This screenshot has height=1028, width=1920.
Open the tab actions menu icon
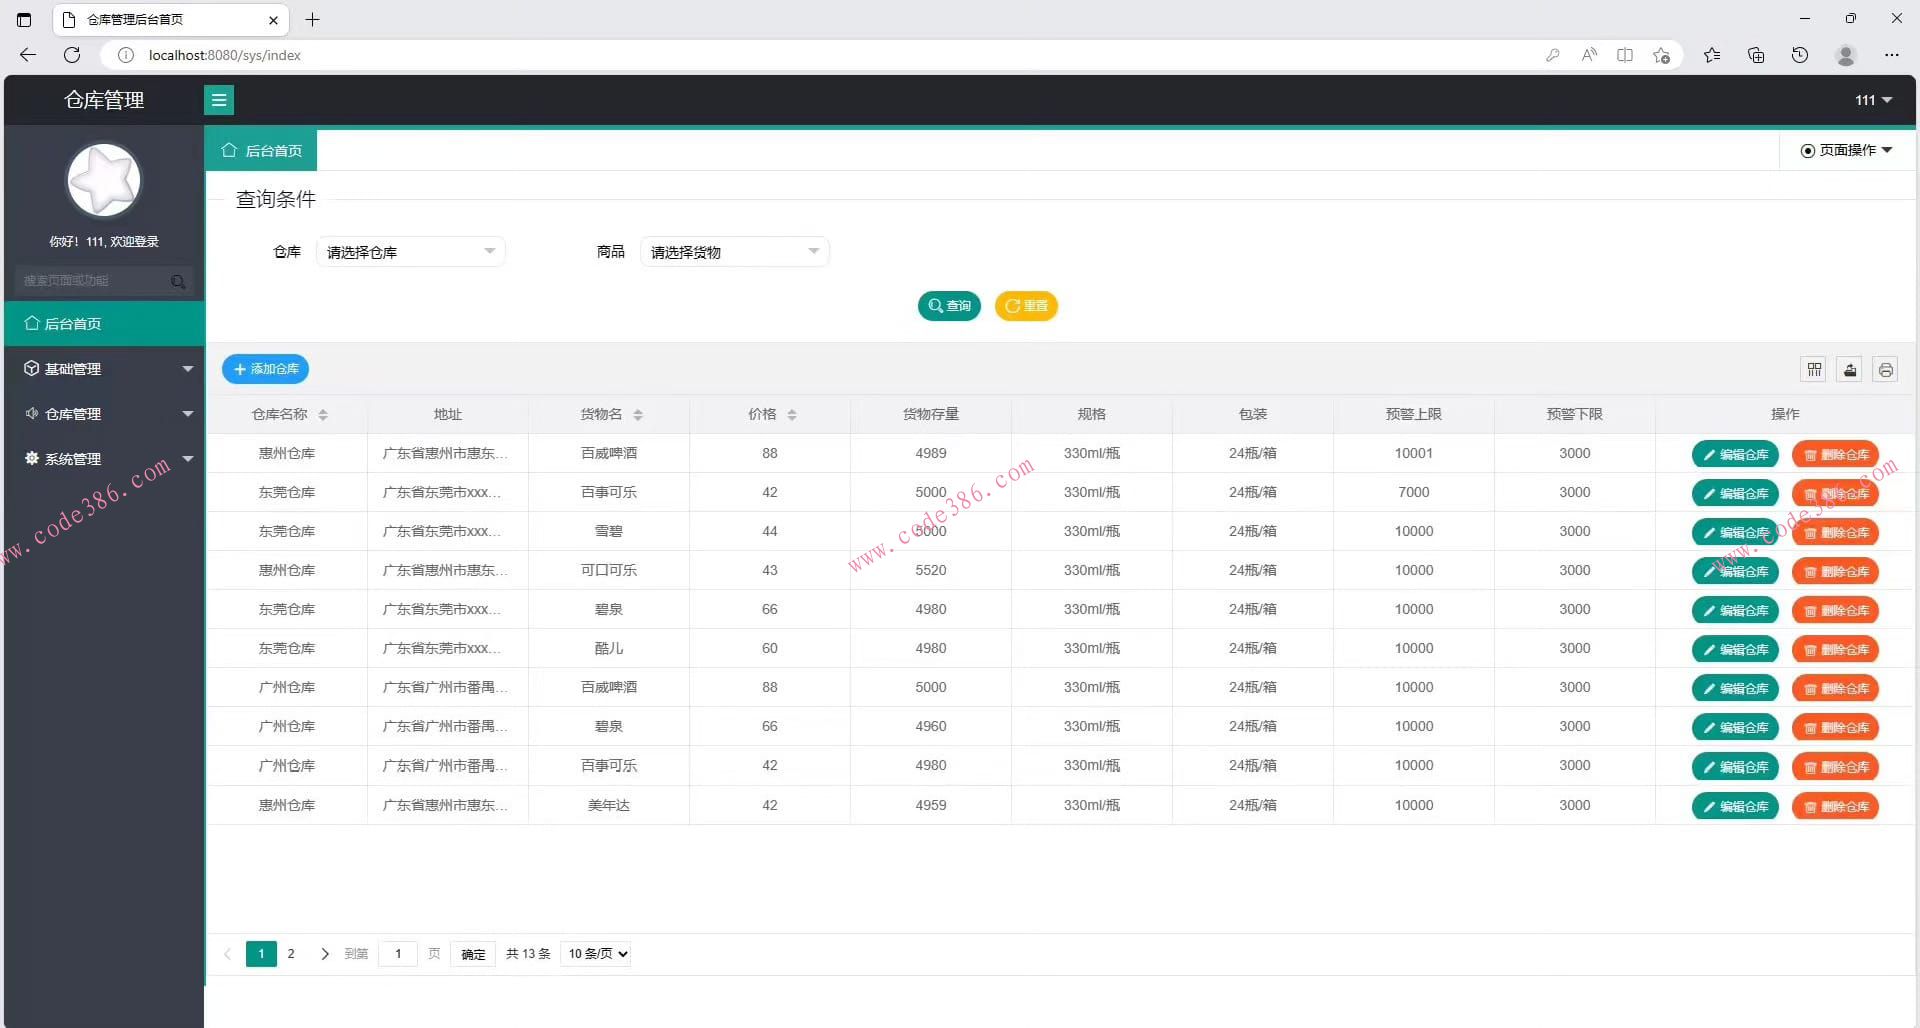24,19
